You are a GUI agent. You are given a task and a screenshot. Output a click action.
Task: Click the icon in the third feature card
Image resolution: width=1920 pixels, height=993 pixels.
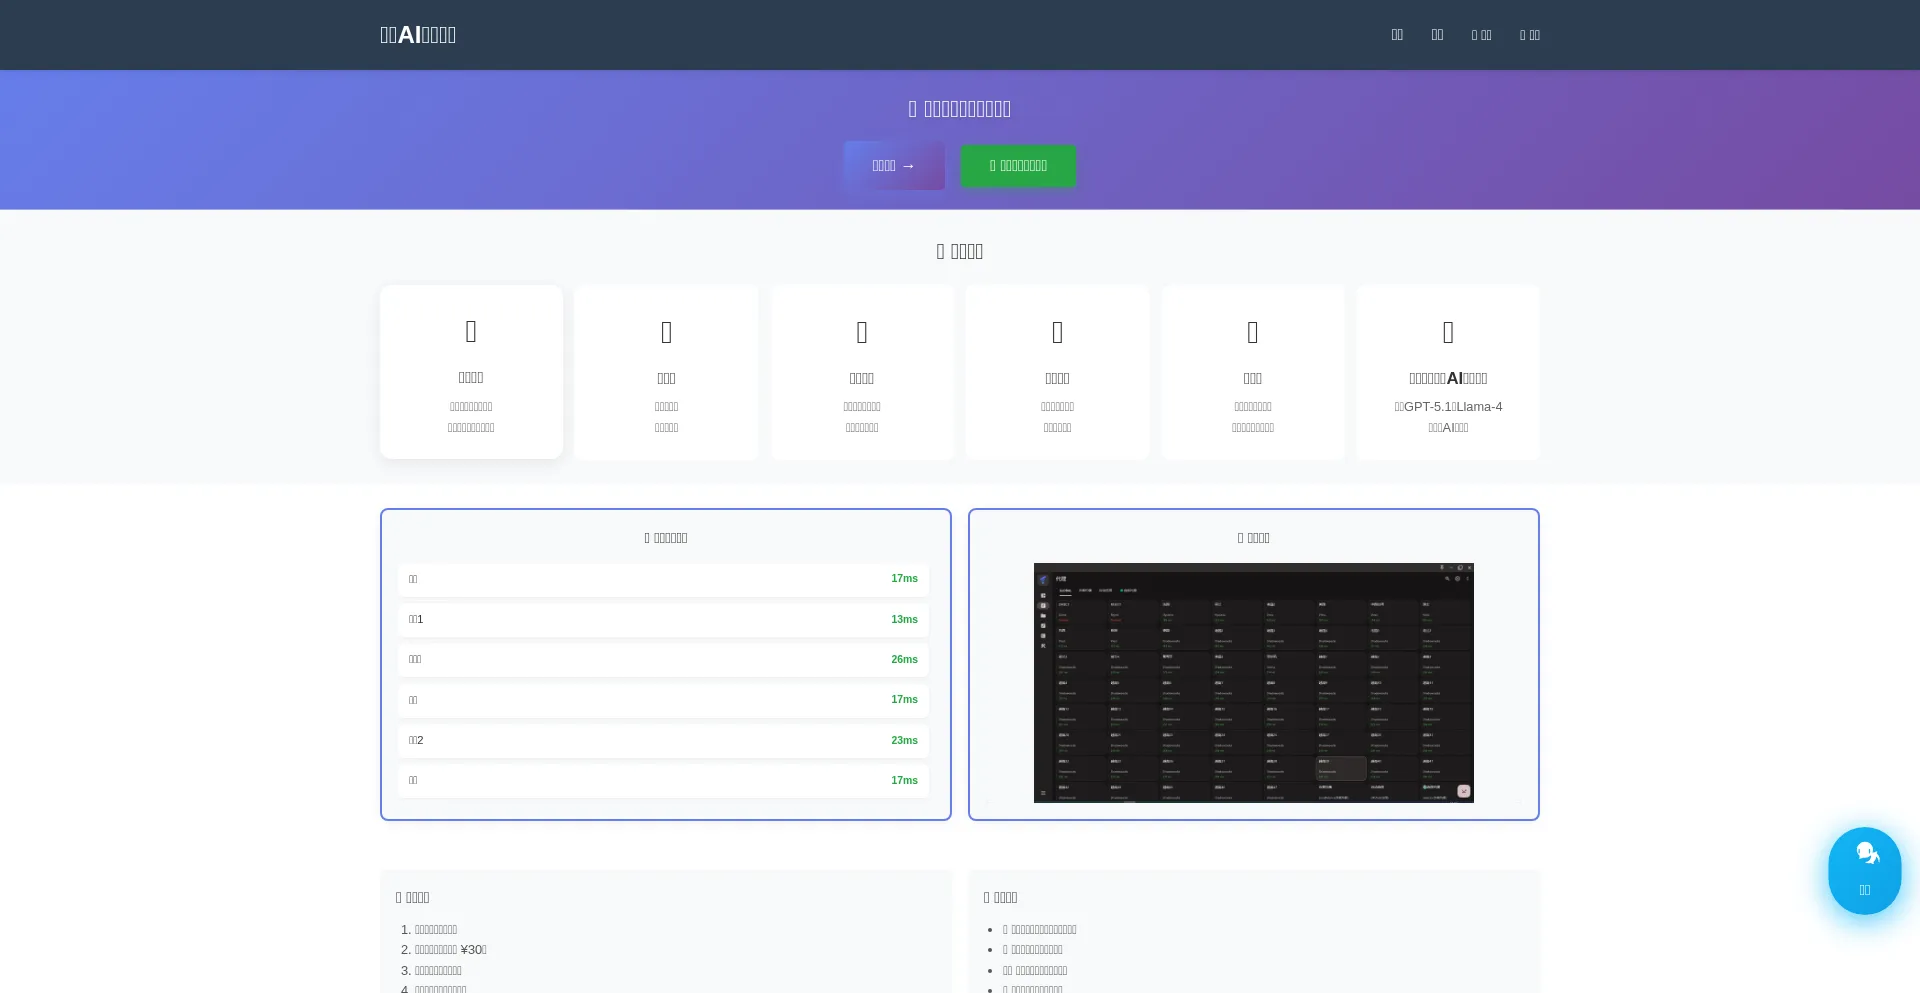(862, 332)
